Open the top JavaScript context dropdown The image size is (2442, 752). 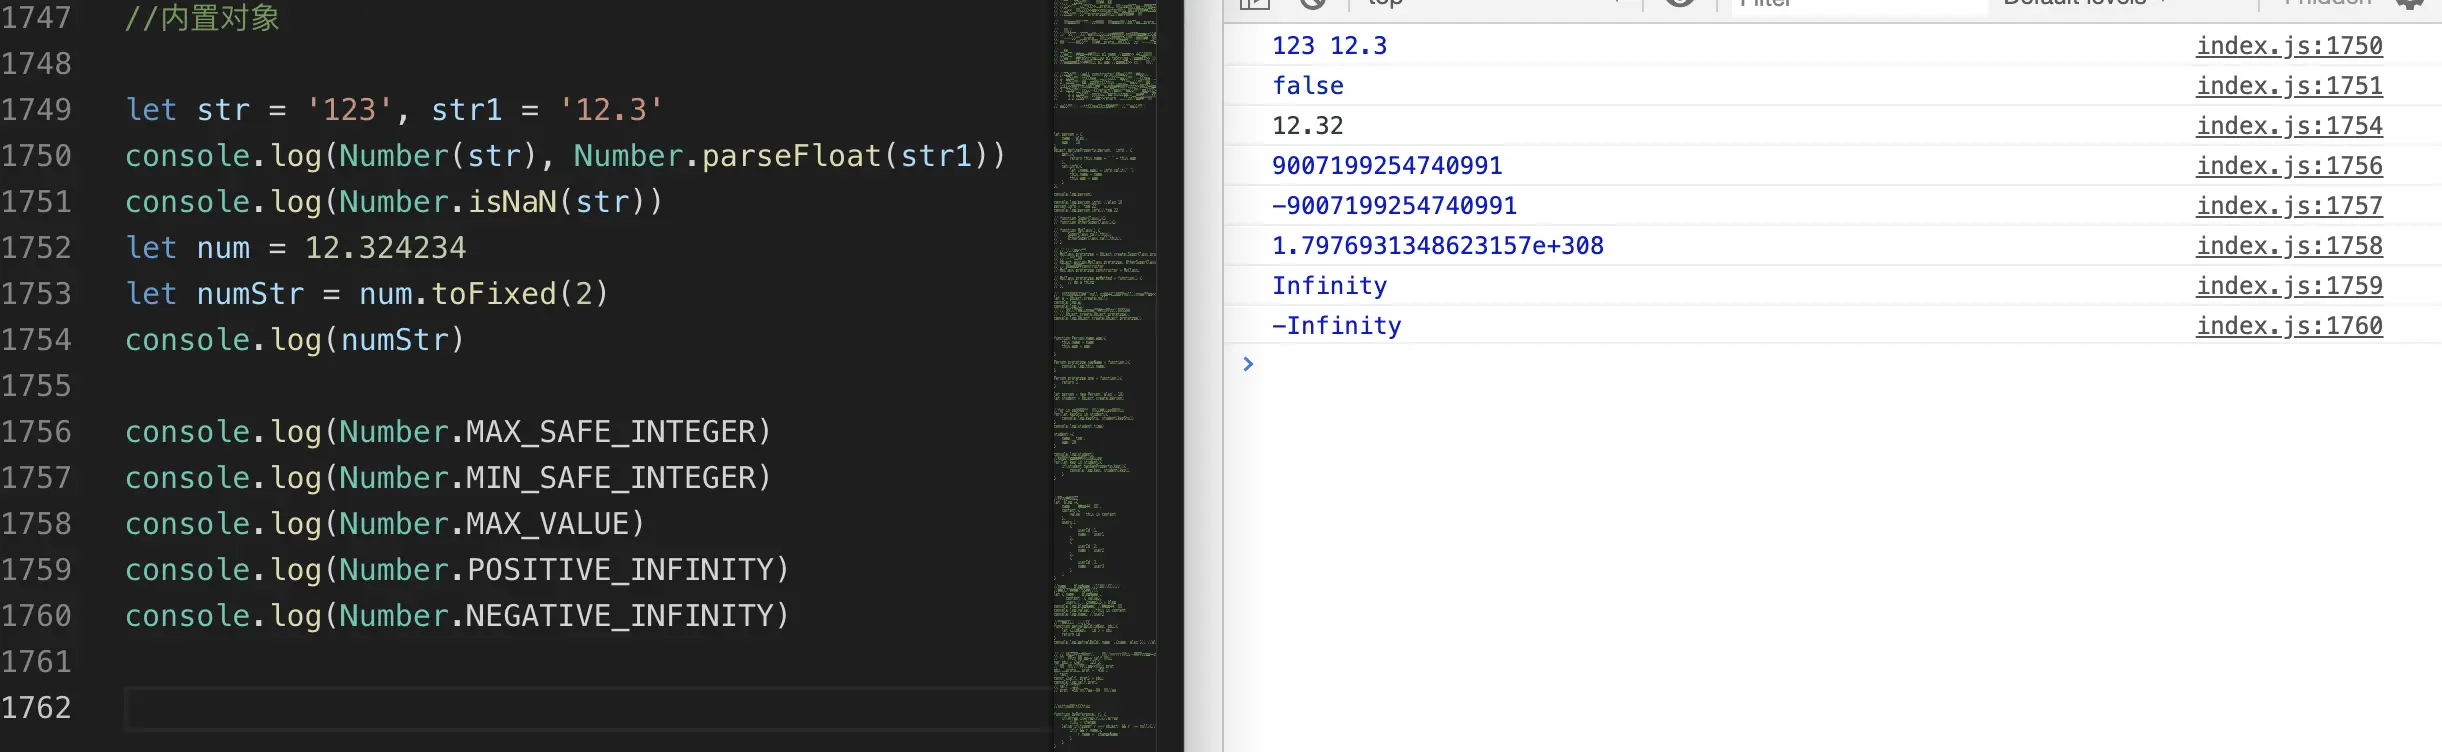(x=1492, y=3)
